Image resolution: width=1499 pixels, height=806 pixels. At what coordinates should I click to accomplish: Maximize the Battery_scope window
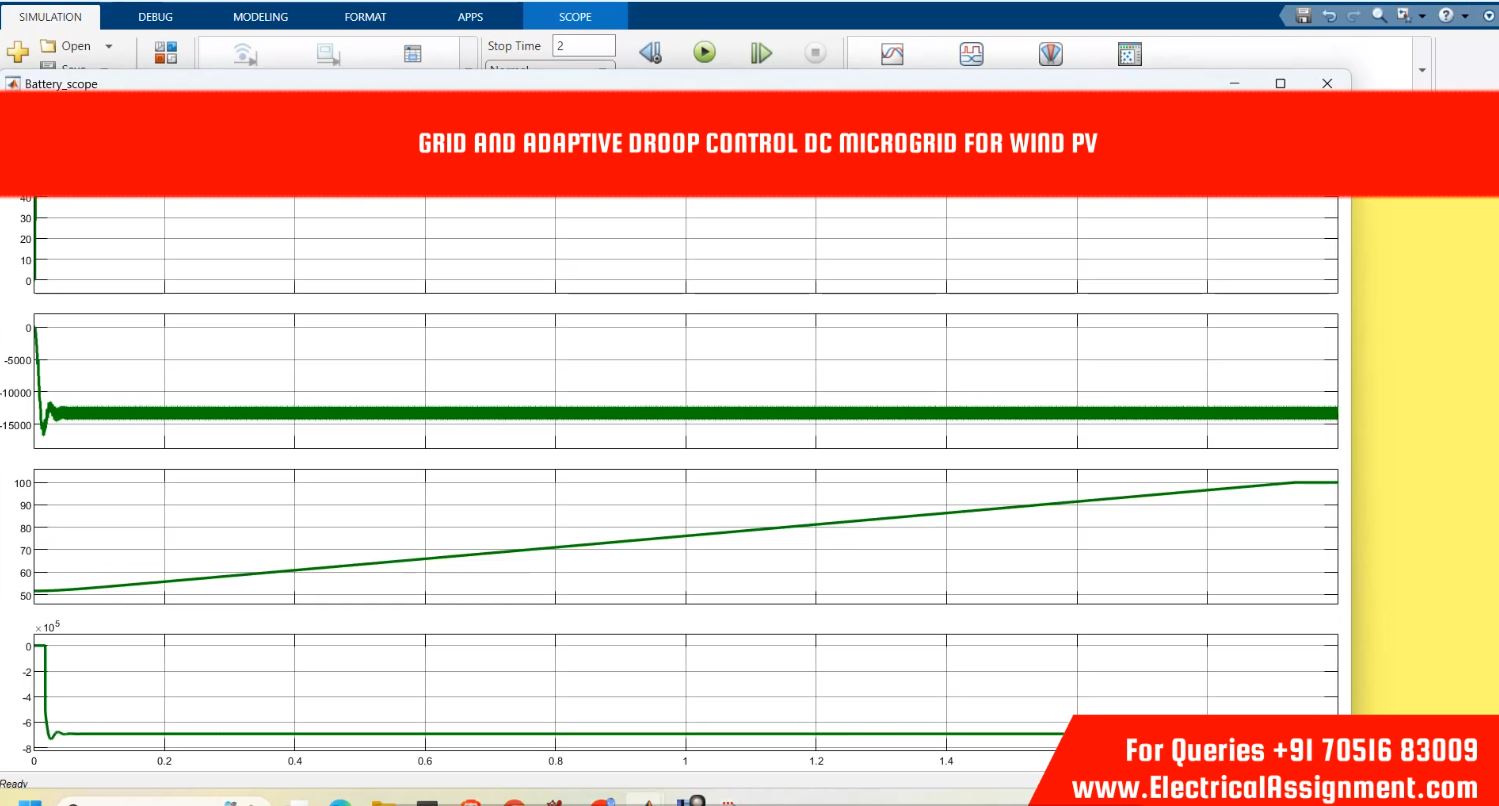pos(1280,84)
